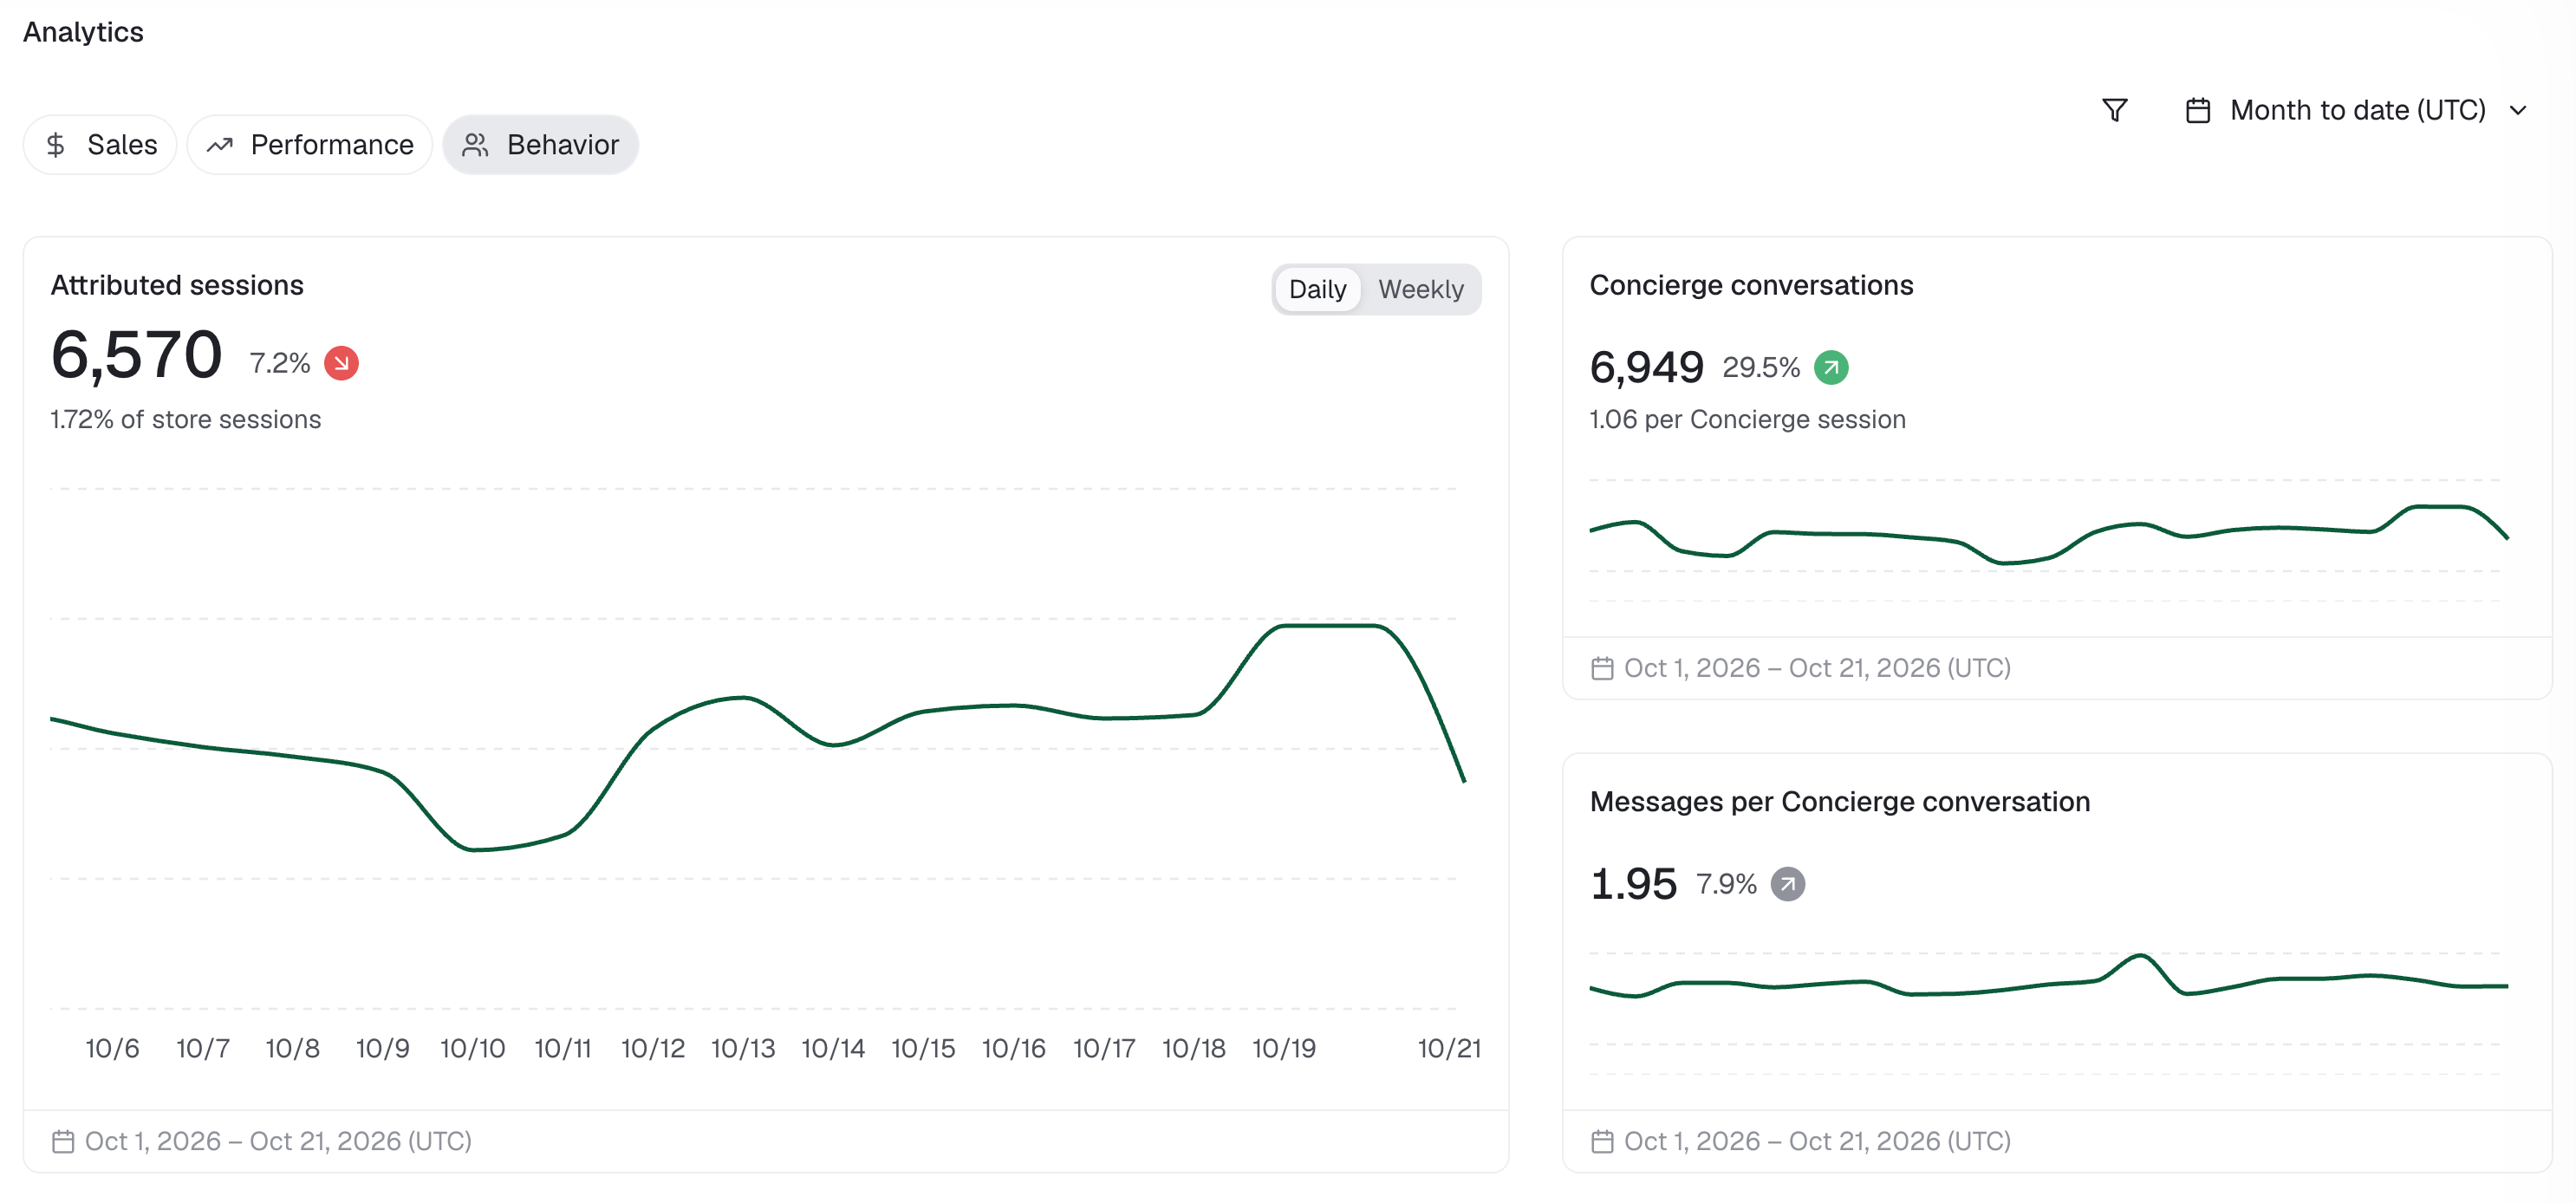Click the gray arrow badge next to 7.9%

point(1788,884)
